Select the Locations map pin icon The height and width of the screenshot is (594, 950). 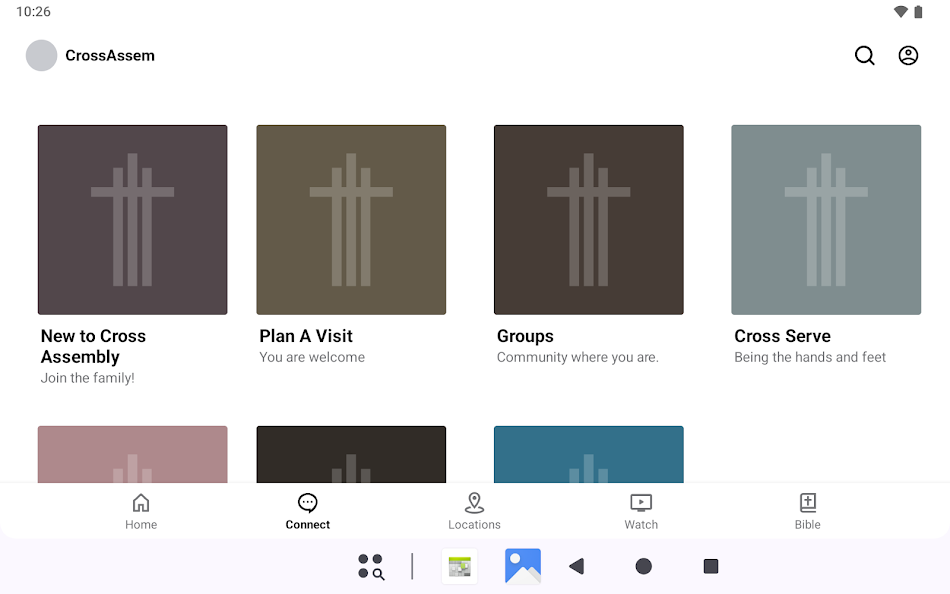[474, 503]
